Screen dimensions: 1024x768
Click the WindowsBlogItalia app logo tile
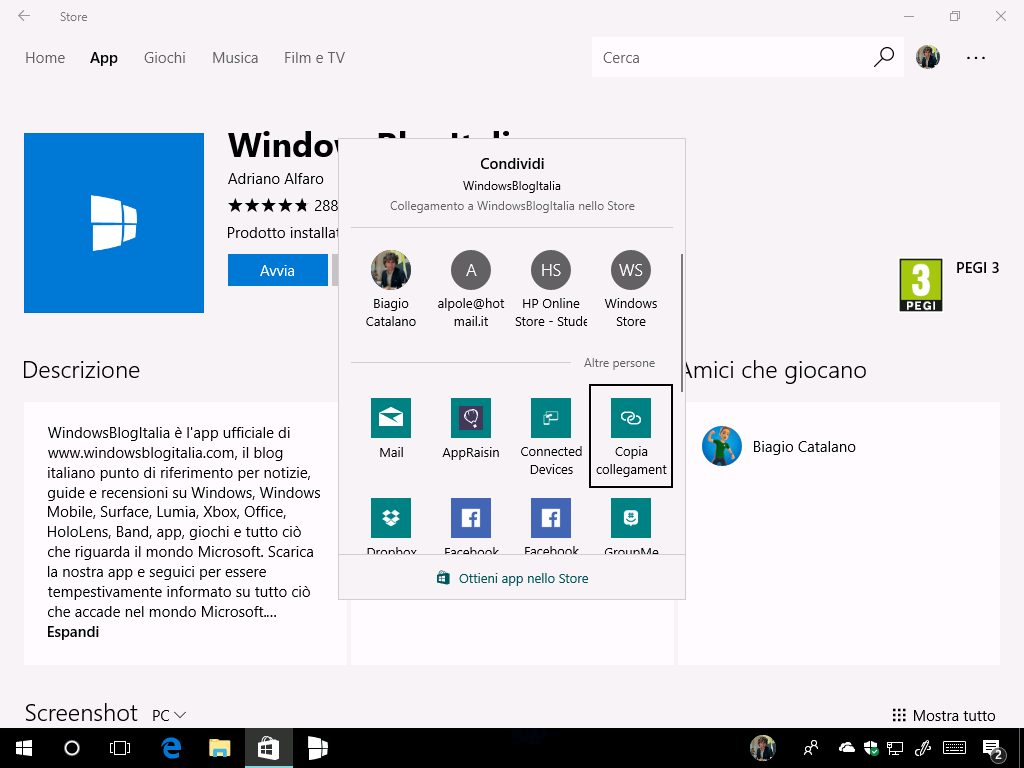114,223
